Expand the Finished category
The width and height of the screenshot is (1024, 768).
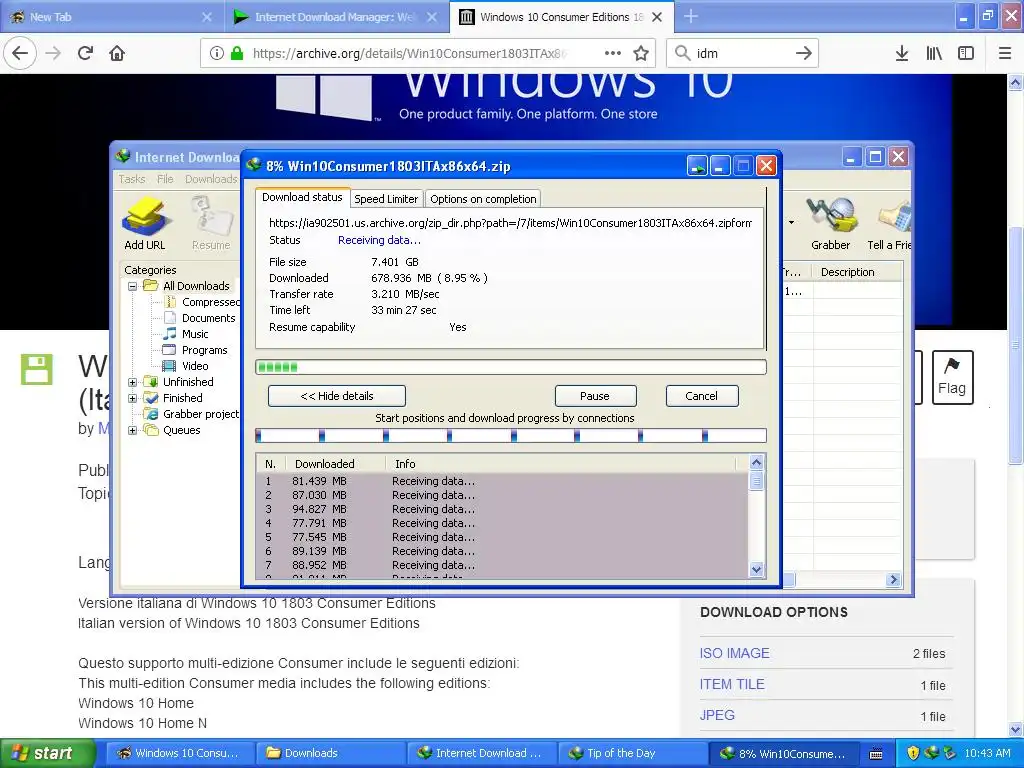(x=133, y=398)
